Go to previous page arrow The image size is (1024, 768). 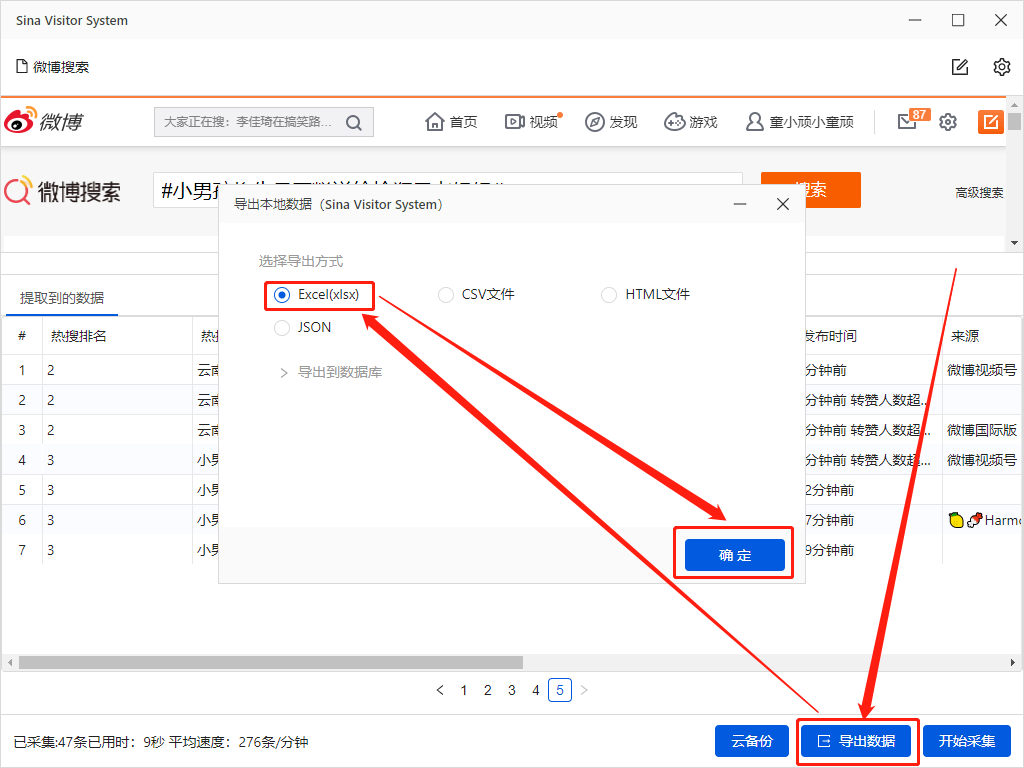point(440,690)
